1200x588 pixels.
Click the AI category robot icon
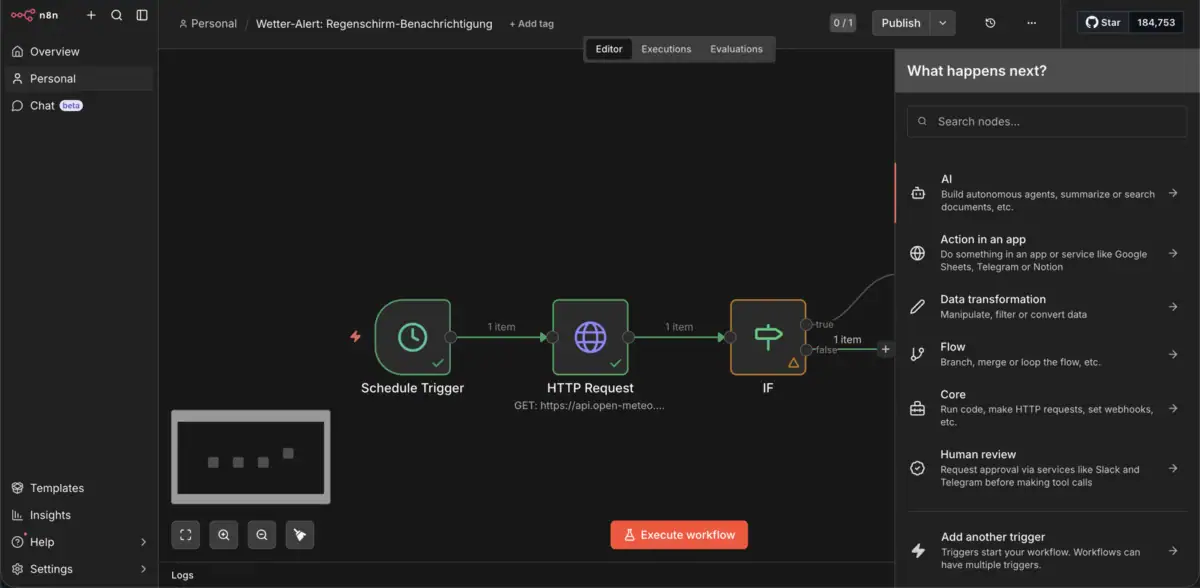point(917,192)
